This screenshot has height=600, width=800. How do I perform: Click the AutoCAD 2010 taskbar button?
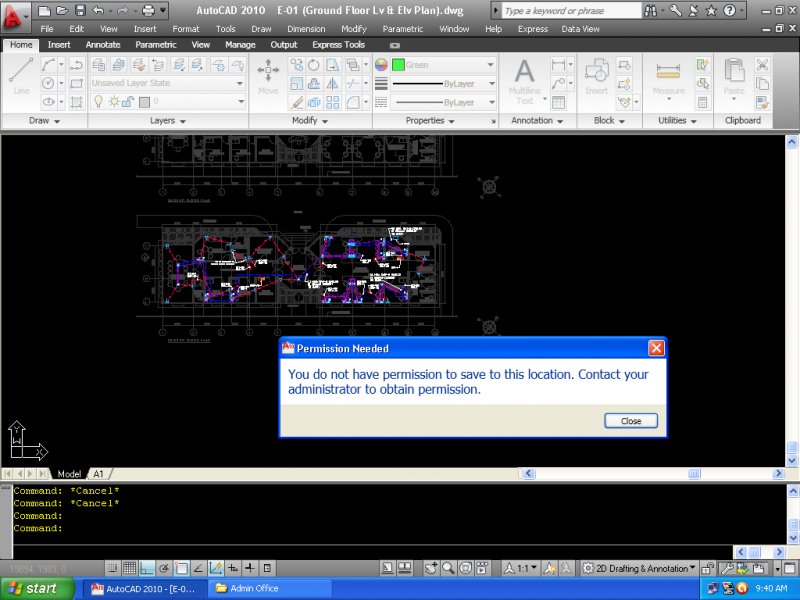tap(145, 589)
